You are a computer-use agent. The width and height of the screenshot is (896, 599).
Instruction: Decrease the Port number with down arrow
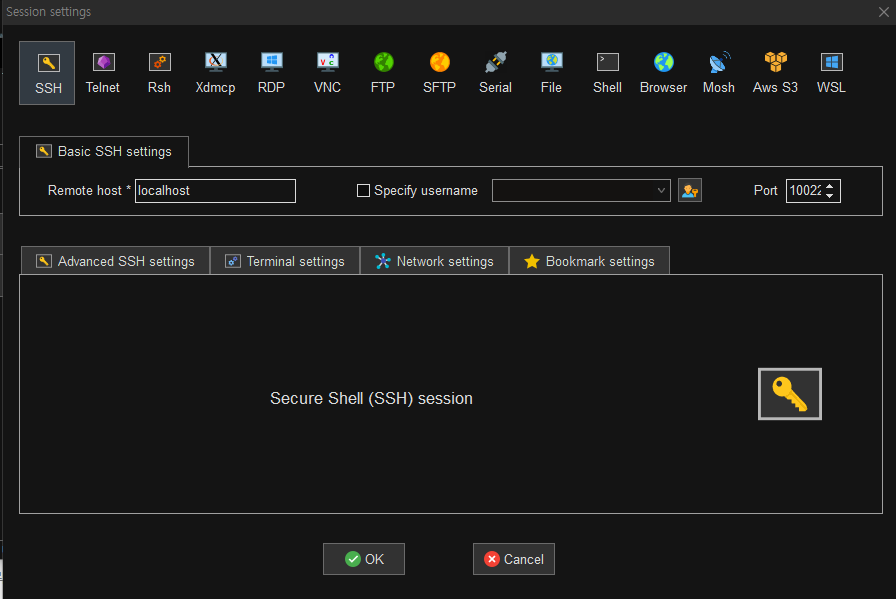click(830, 196)
